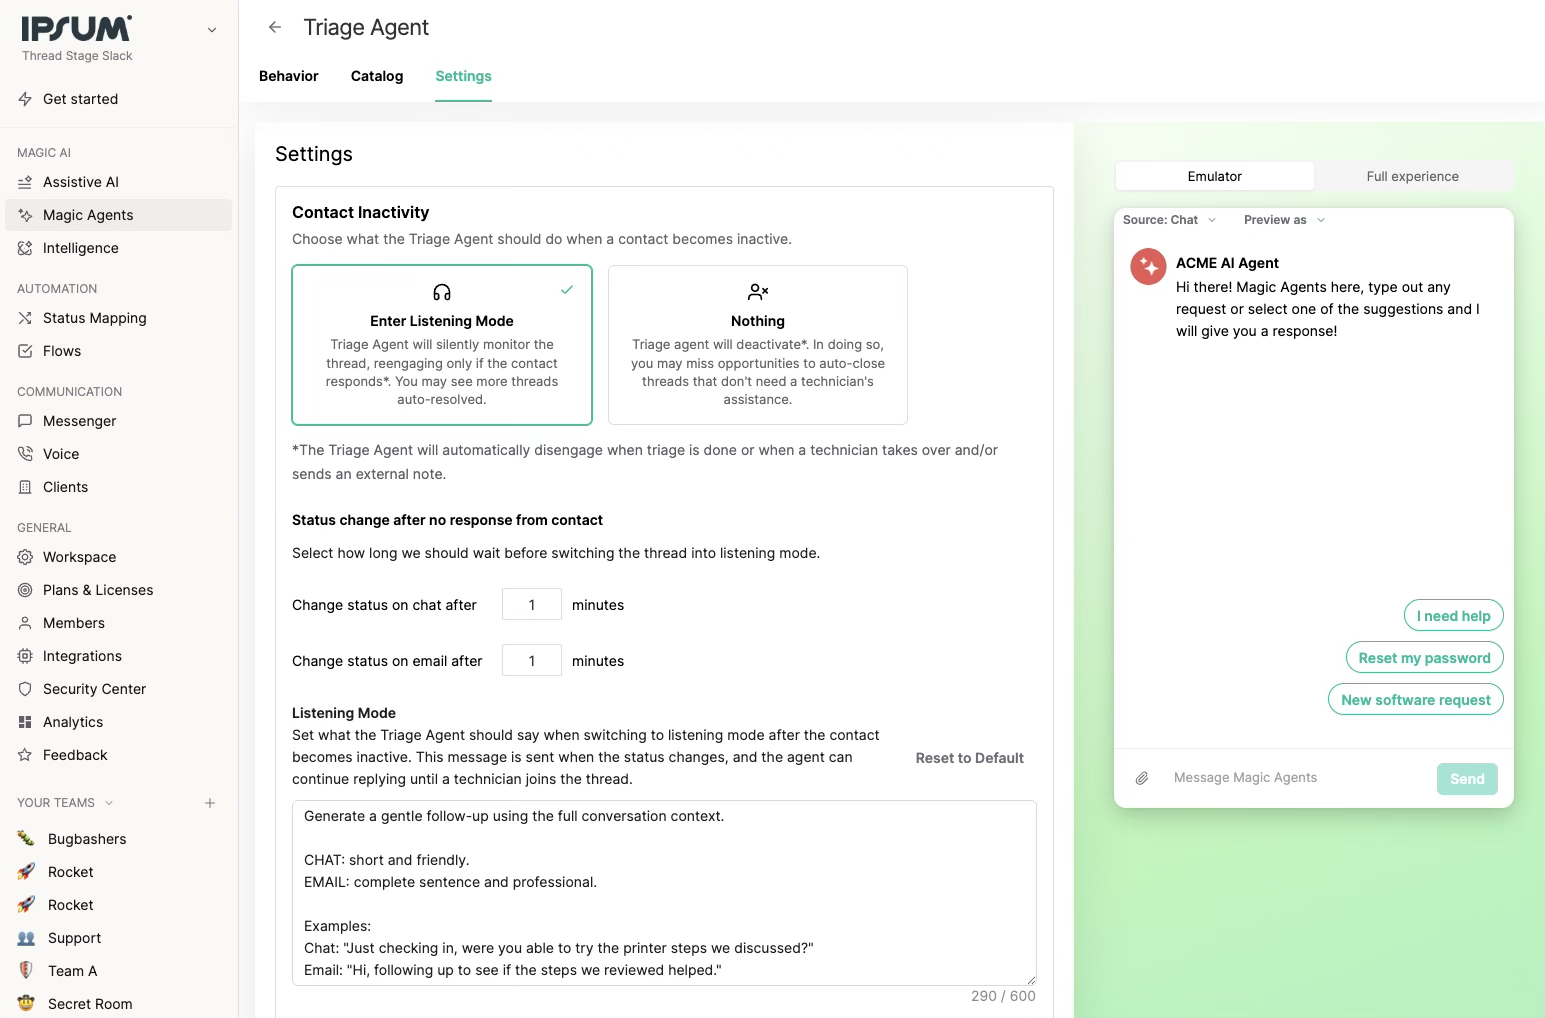Open the Behavior tab

(288, 76)
